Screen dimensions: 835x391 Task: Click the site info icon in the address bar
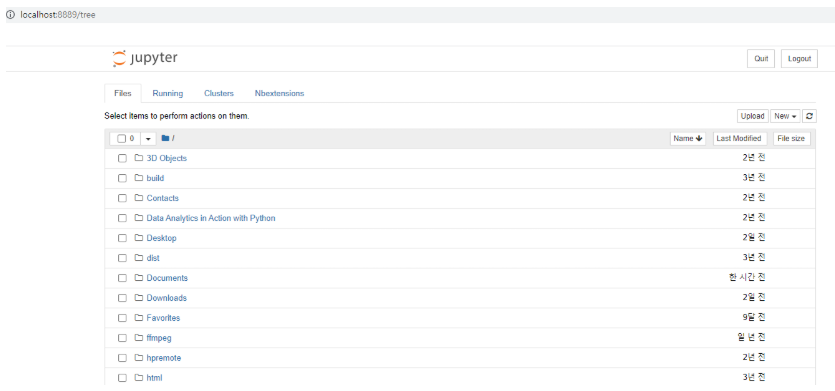[x=10, y=15]
